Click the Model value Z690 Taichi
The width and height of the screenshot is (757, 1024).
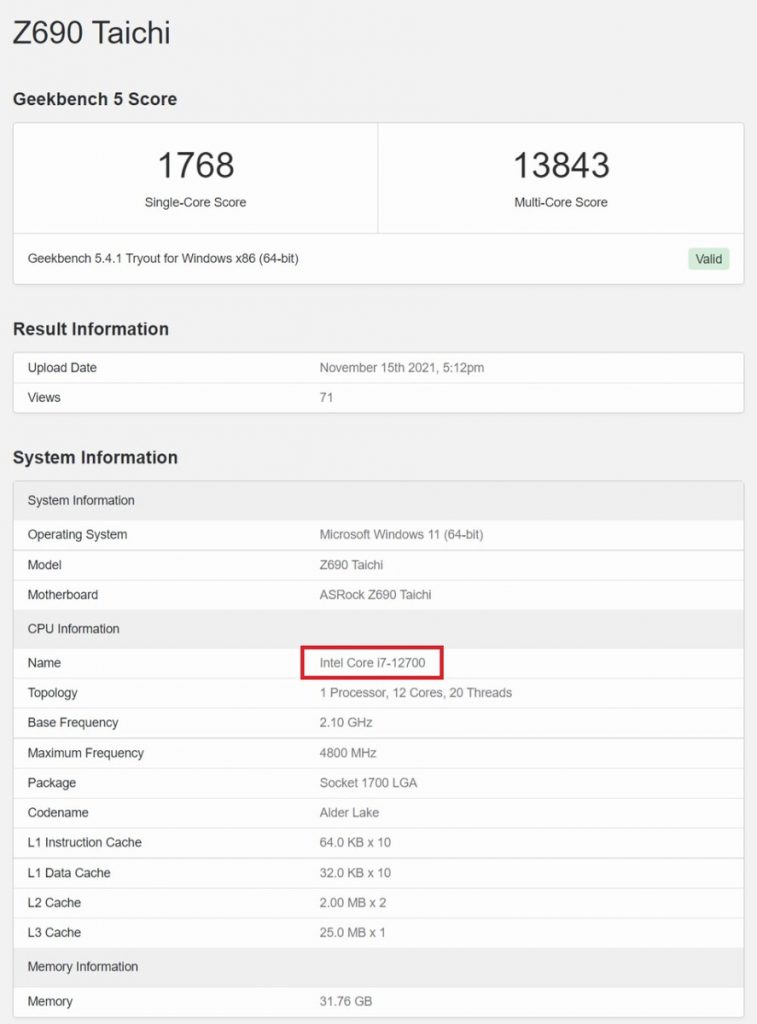351,565
